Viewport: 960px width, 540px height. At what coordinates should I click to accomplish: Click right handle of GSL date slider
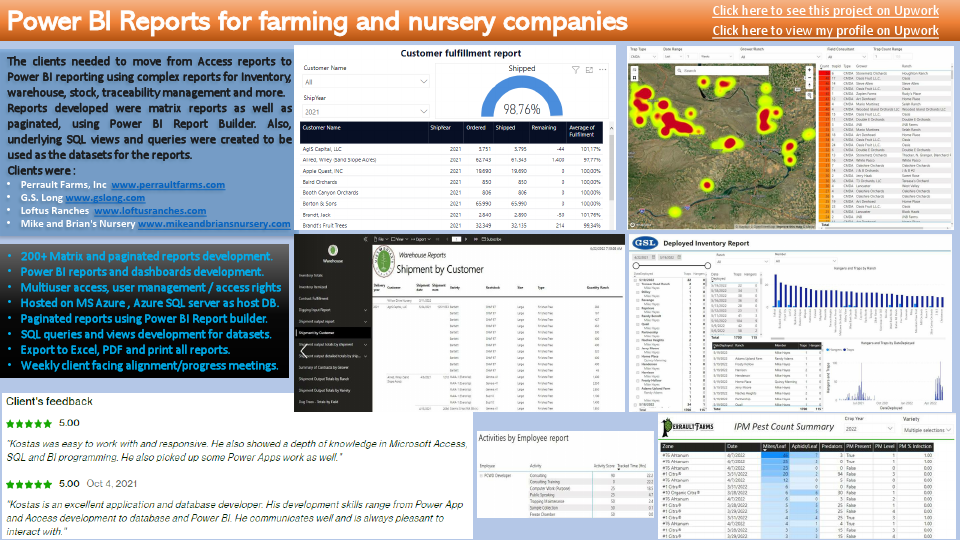tap(708, 266)
